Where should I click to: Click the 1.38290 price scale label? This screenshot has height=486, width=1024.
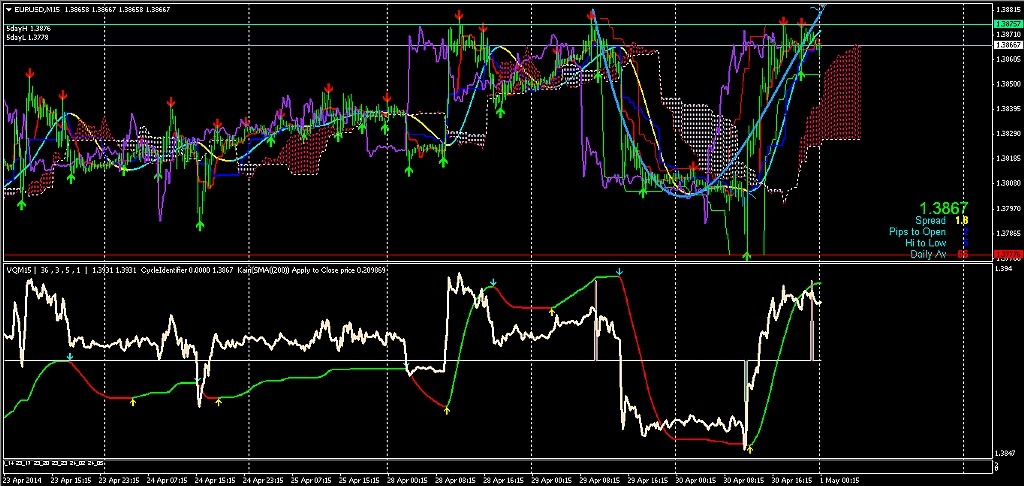1006,133
